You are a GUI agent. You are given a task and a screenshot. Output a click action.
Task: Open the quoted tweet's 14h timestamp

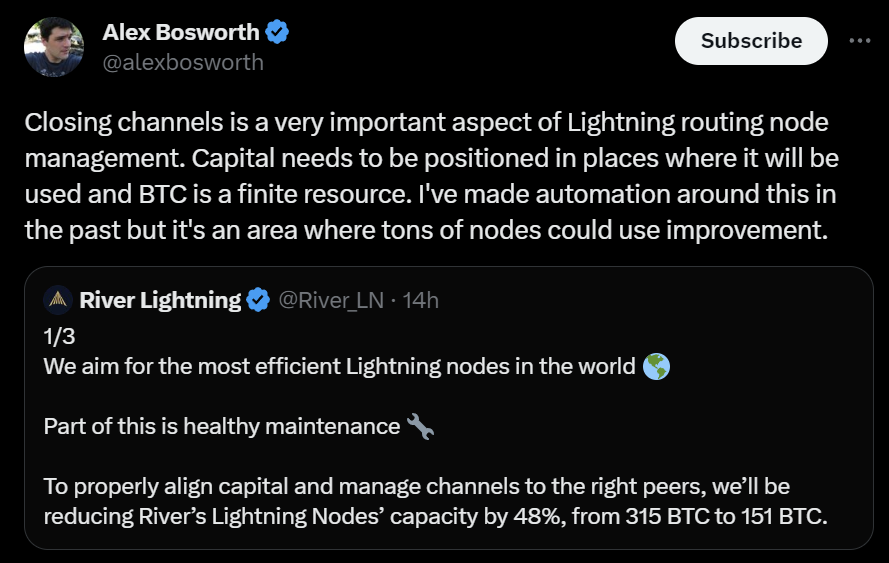point(420,299)
